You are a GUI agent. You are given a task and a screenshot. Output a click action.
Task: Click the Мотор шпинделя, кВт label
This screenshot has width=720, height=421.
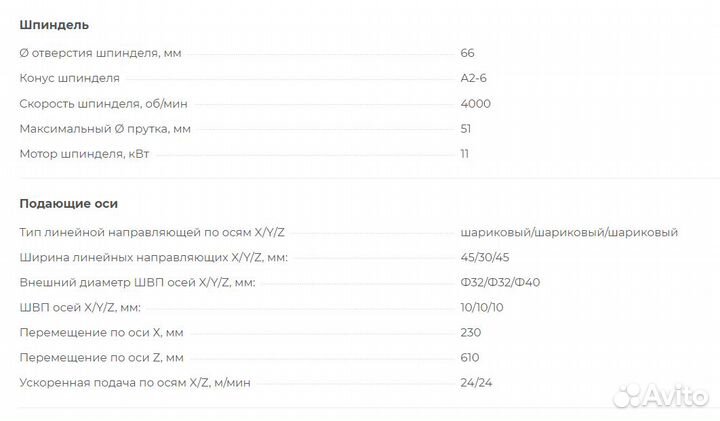tap(91, 153)
